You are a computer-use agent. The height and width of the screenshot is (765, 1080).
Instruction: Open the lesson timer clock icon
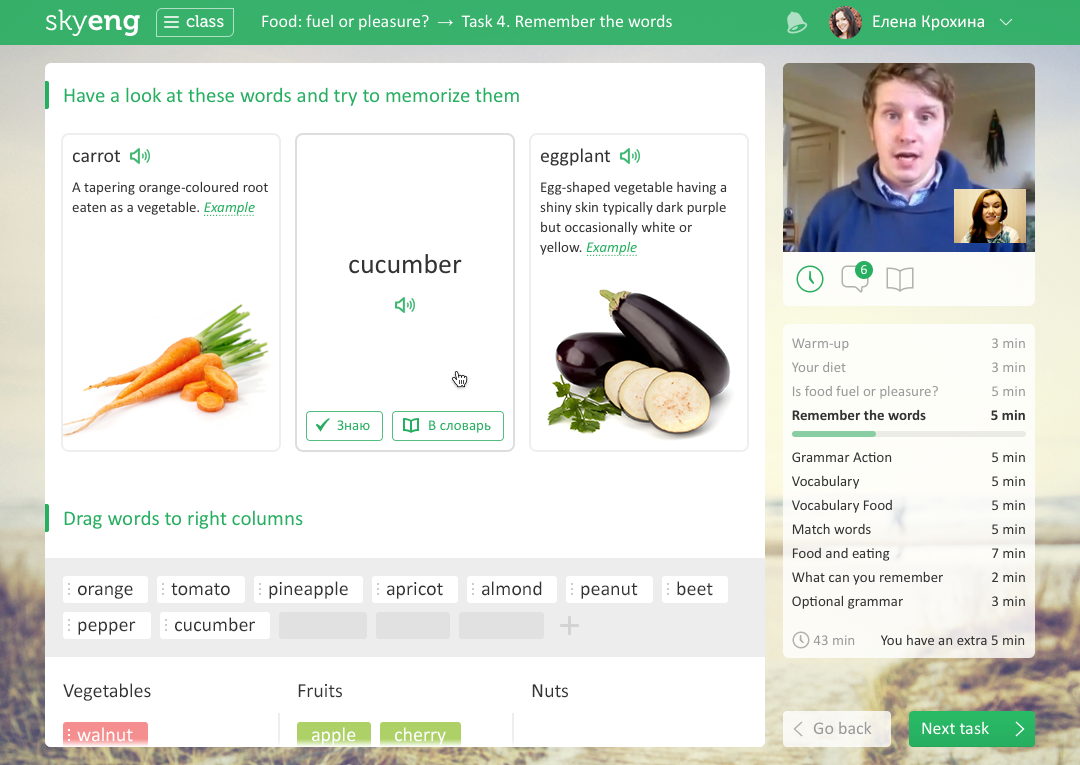click(x=810, y=279)
